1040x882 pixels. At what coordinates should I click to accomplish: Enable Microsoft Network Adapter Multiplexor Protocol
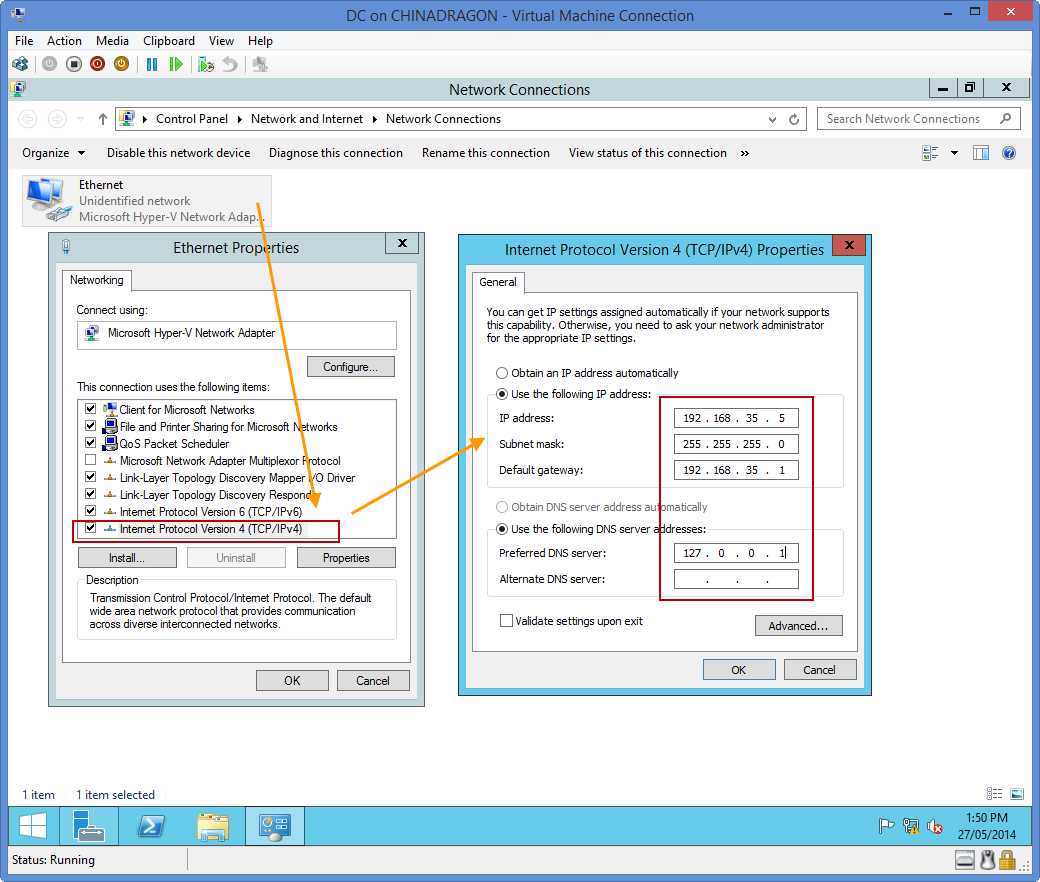(x=91, y=460)
